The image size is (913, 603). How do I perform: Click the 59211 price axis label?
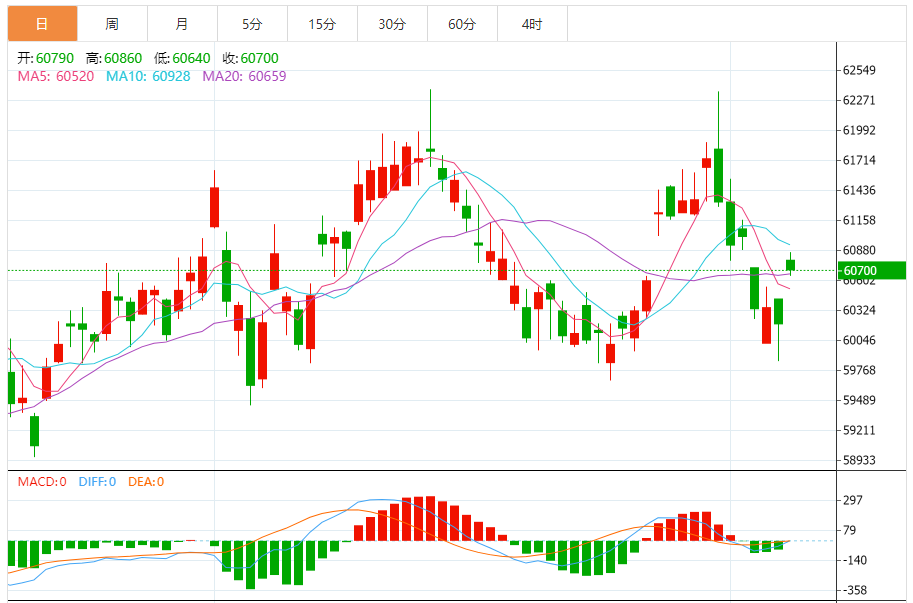click(x=859, y=431)
